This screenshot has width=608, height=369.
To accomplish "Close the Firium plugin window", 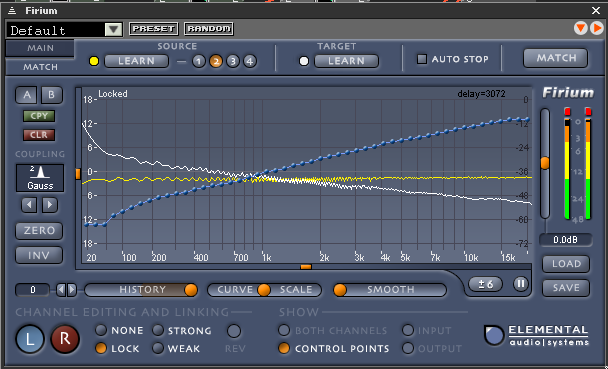I will [596, 11].
